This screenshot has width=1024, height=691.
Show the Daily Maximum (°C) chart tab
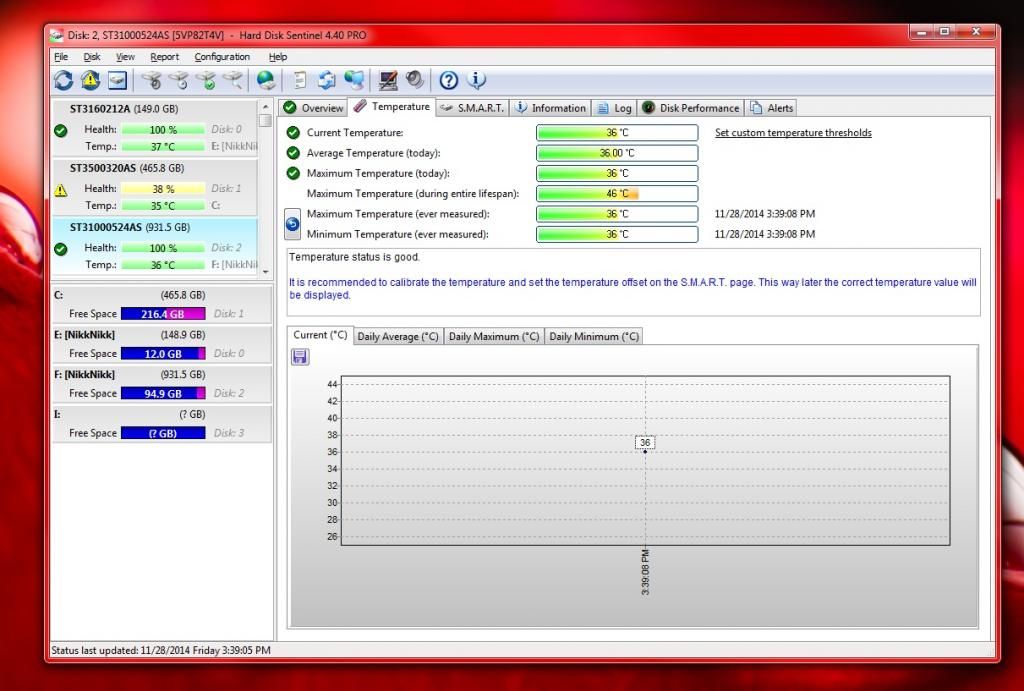pyautogui.click(x=494, y=336)
